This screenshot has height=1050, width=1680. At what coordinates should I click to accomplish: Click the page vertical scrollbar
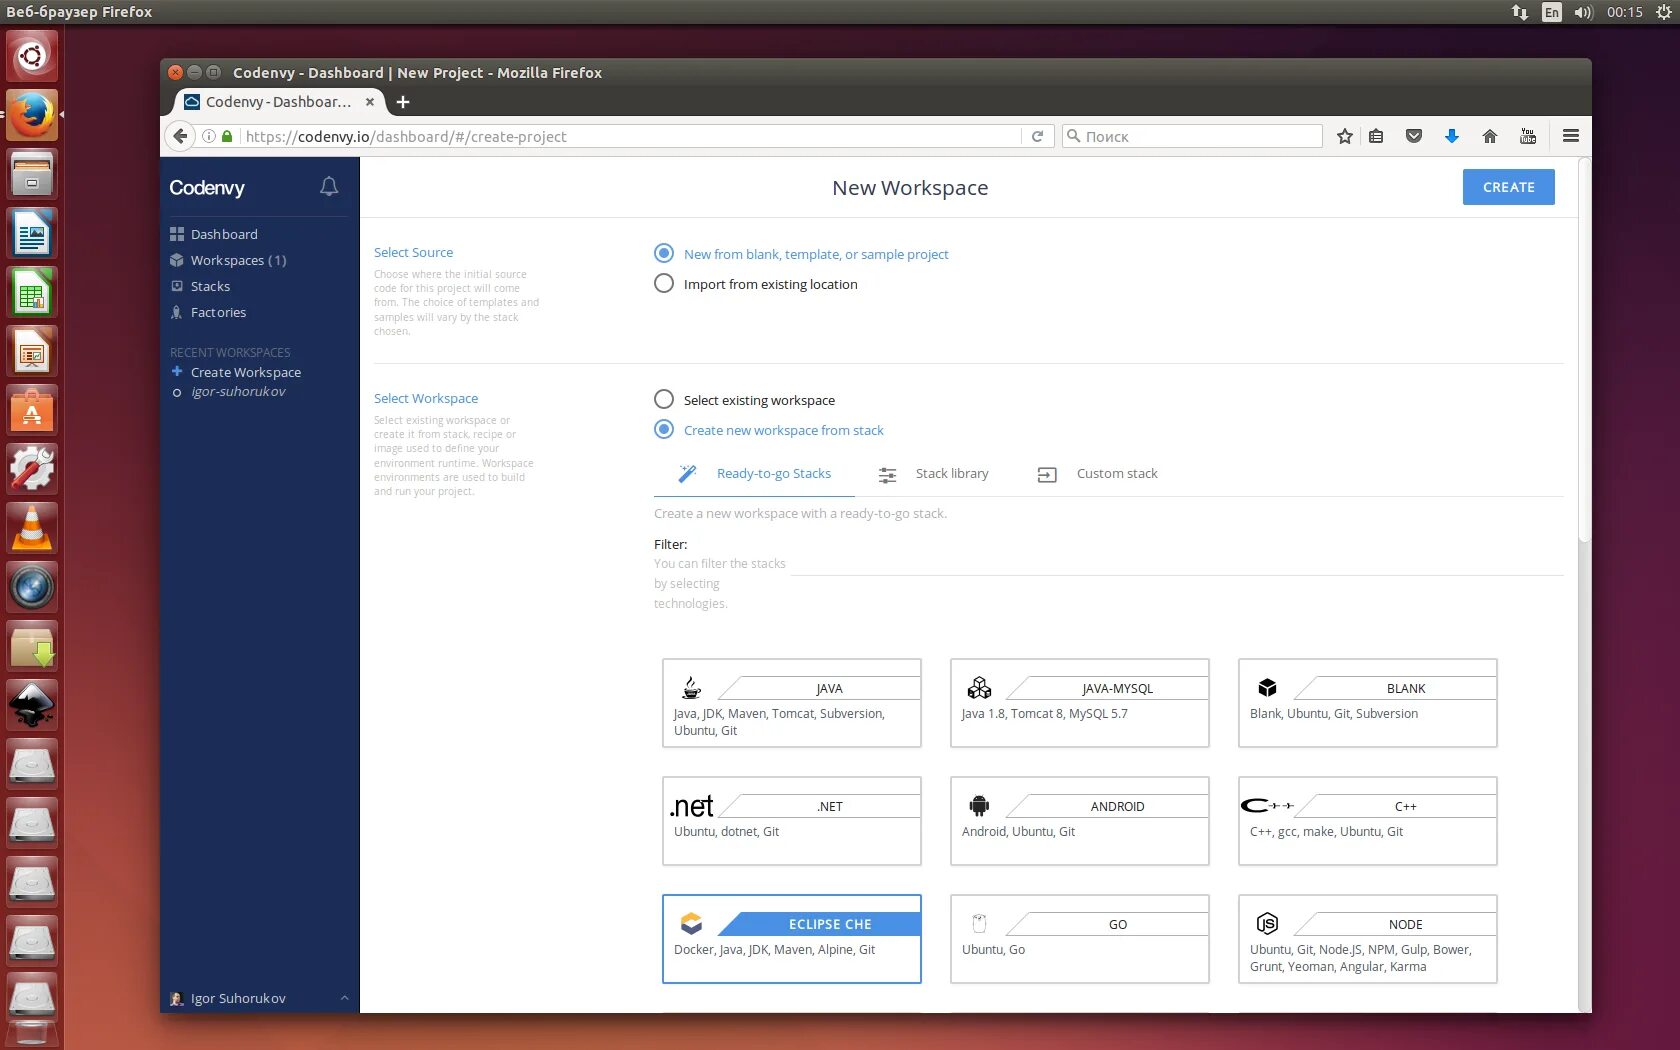[1584, 350]
